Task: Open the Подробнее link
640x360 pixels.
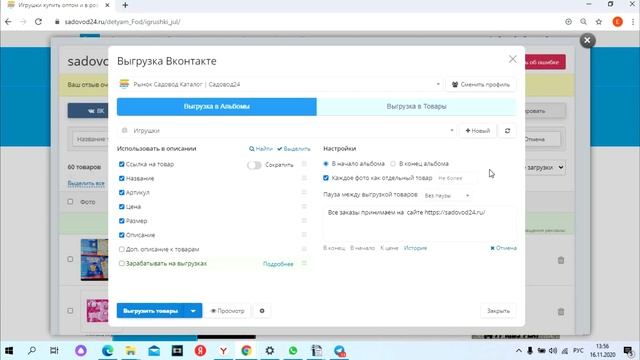Action: (x=278, y=264)
